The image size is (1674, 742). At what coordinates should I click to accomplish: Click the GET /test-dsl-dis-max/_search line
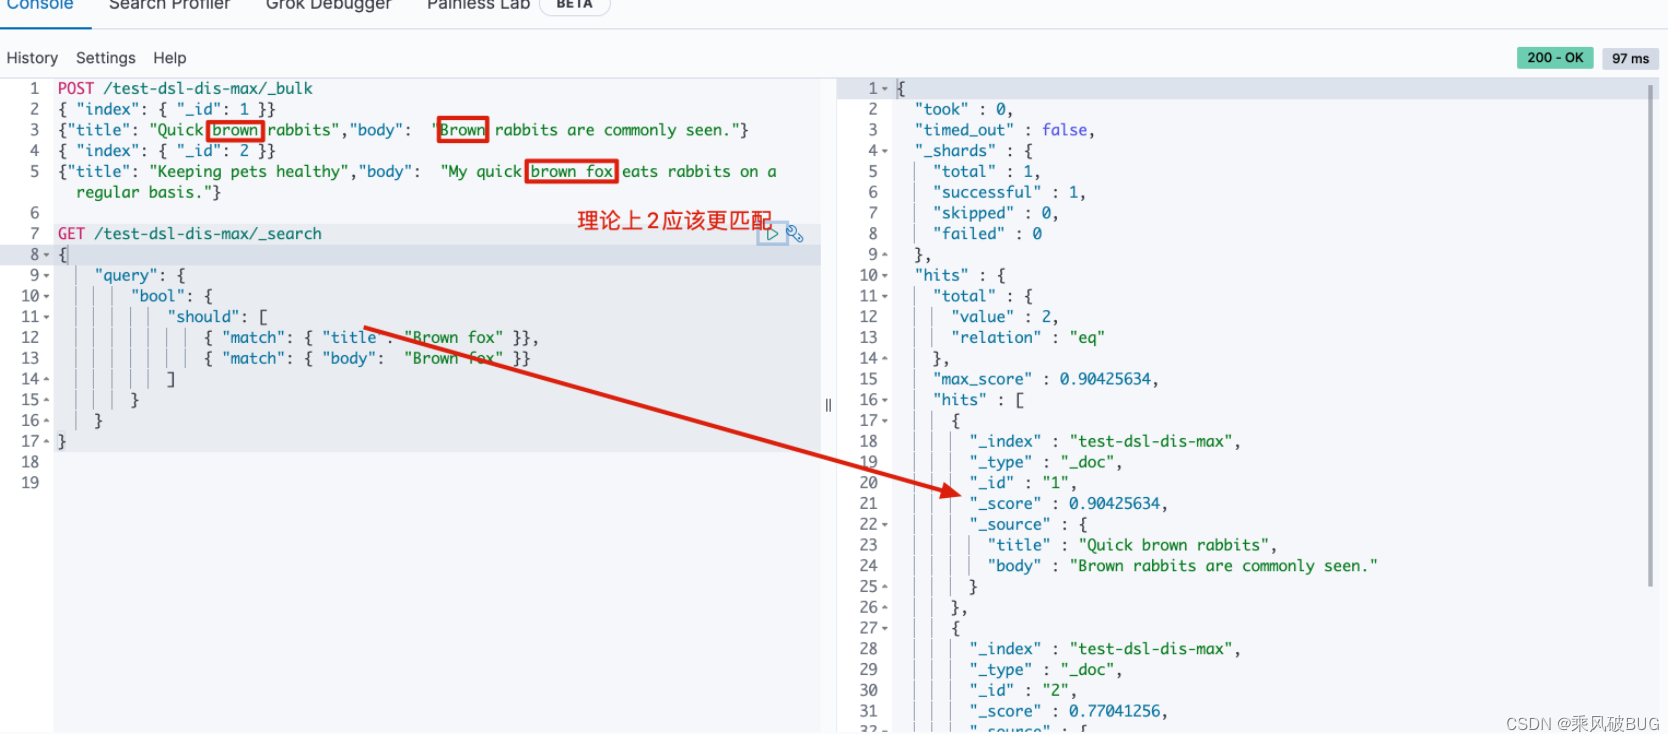pos(190,234)
